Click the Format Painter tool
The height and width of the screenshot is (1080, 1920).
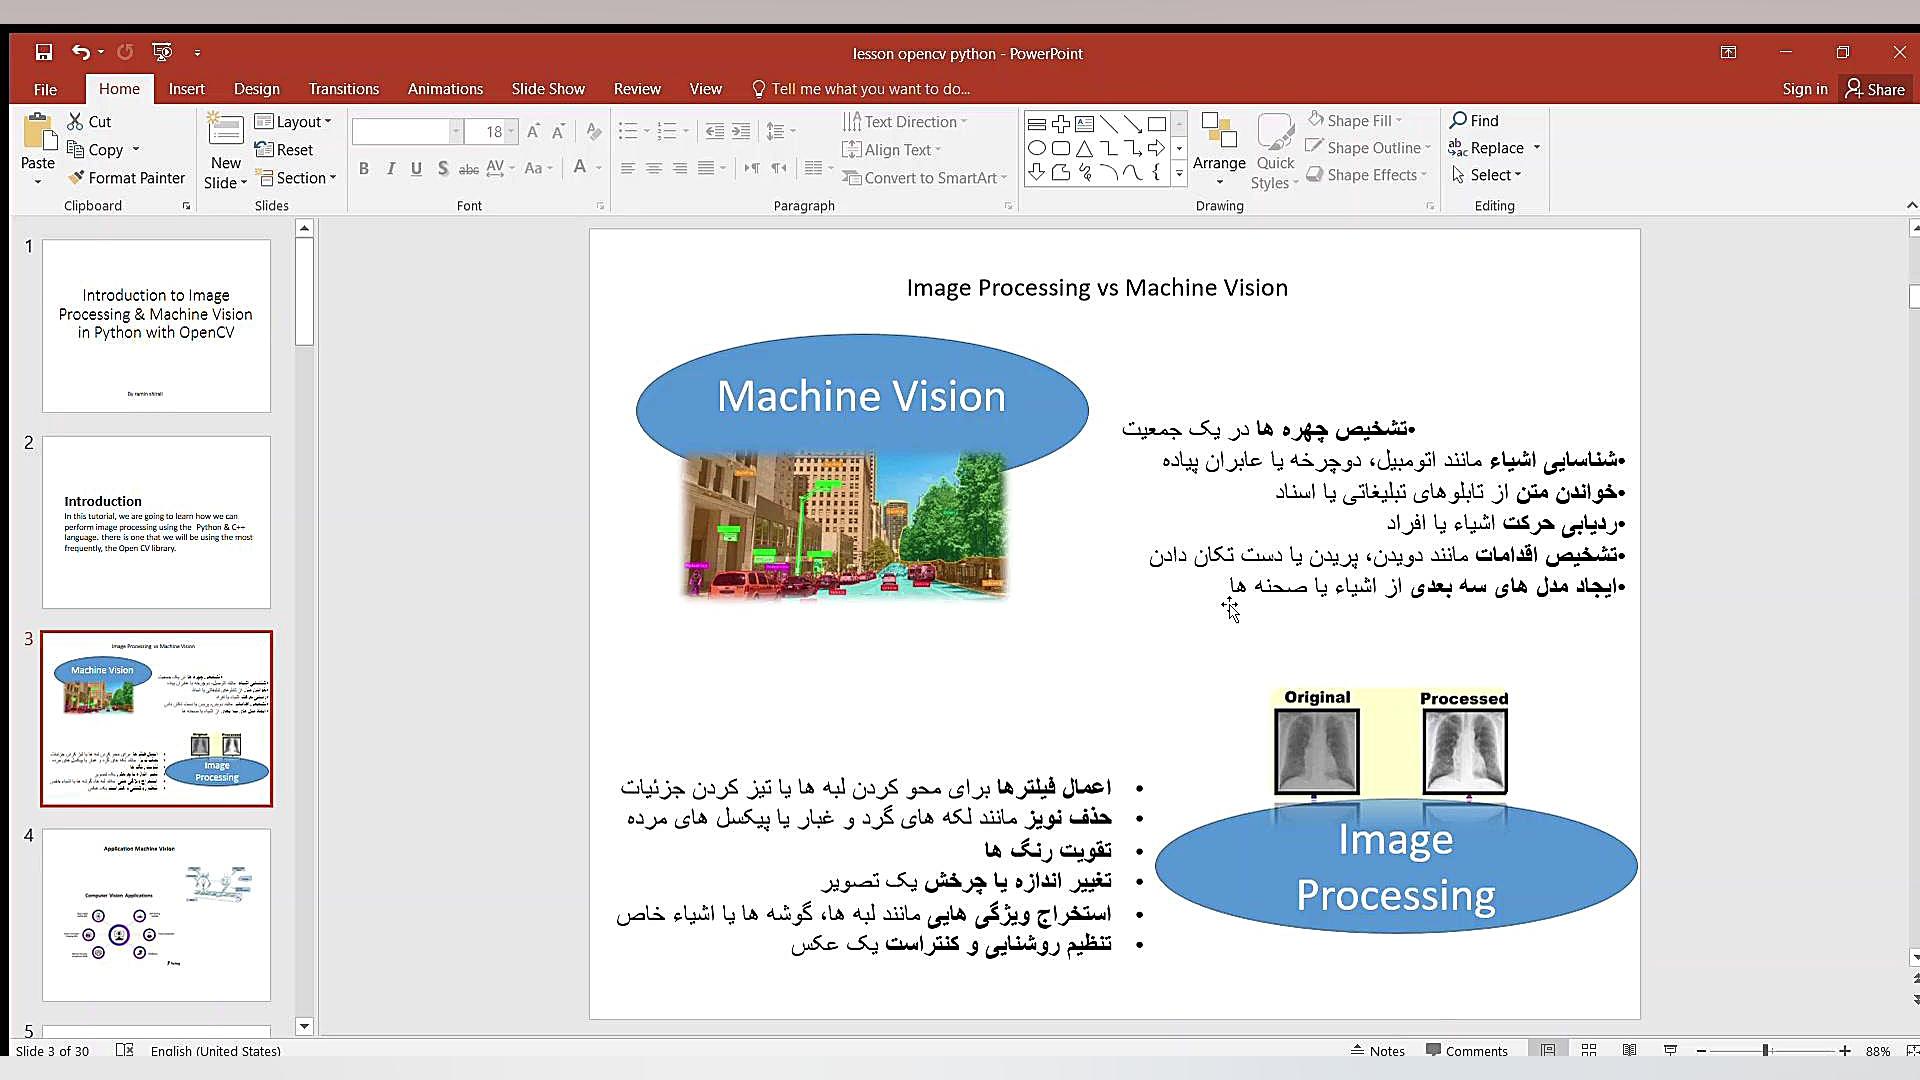(x=126, y=177)
